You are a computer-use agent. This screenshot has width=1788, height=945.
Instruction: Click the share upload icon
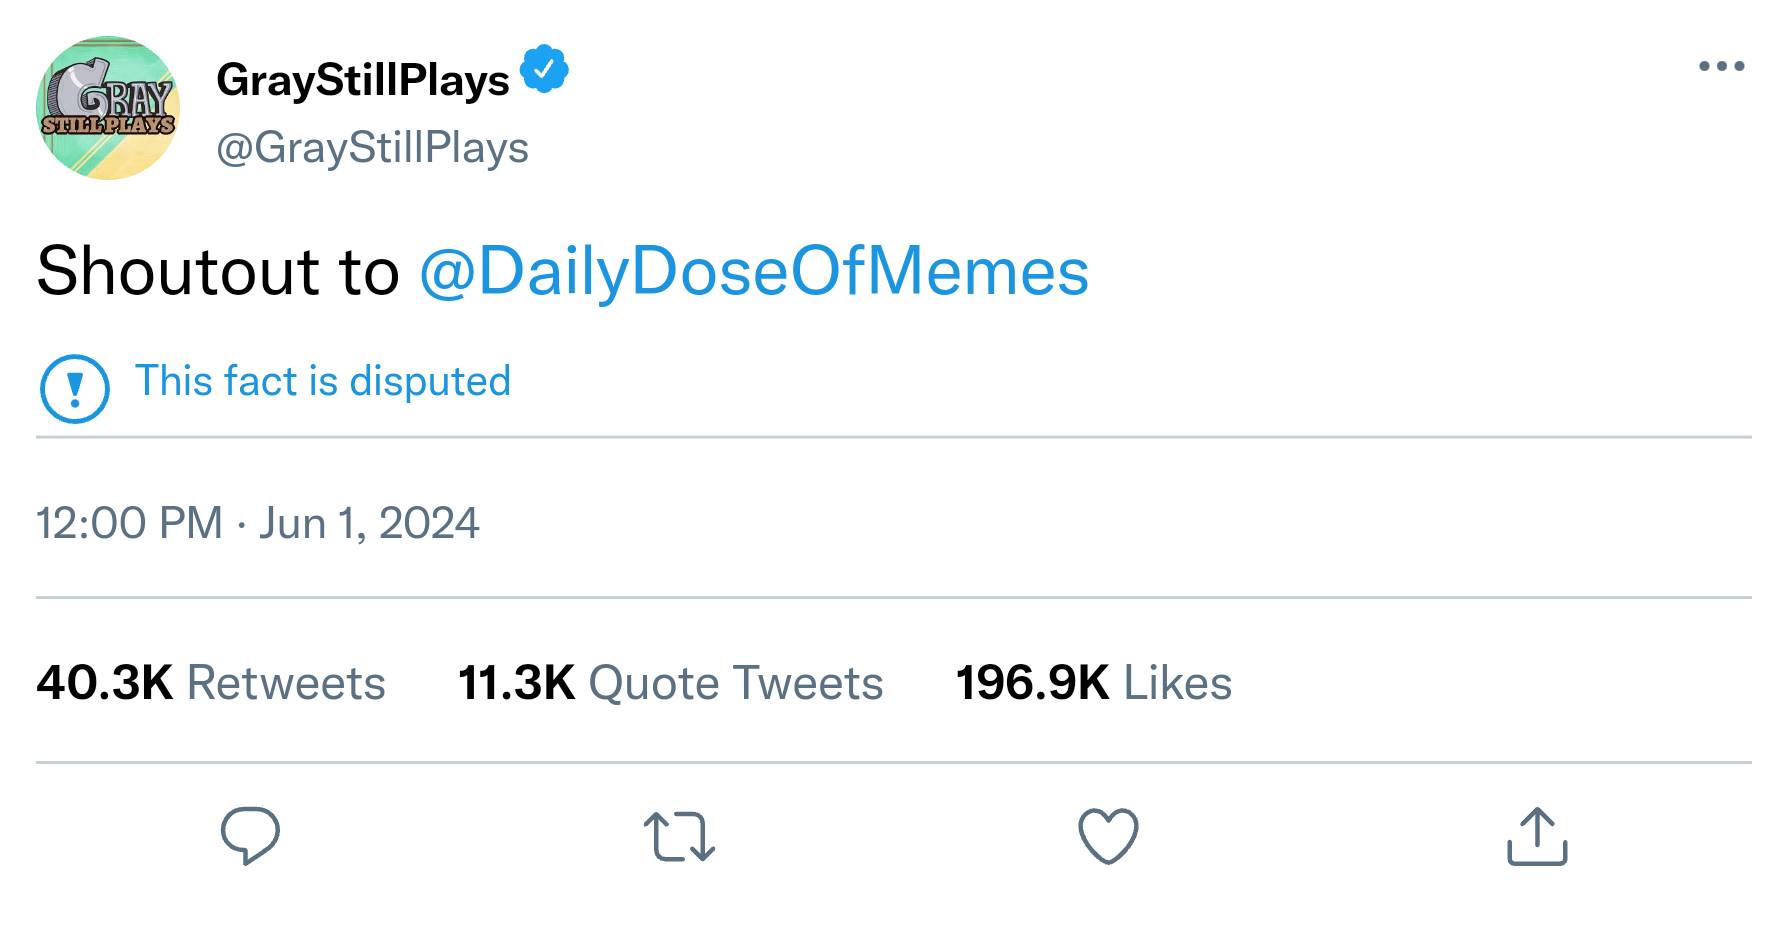coord(1536,836)
